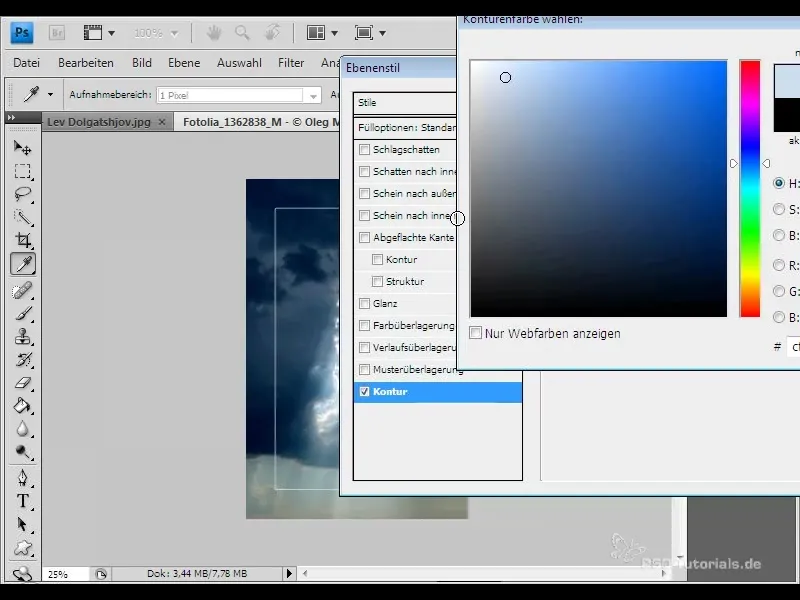
Task: Select Fülloptionen: Standard entry
Action: click(405, 128)
